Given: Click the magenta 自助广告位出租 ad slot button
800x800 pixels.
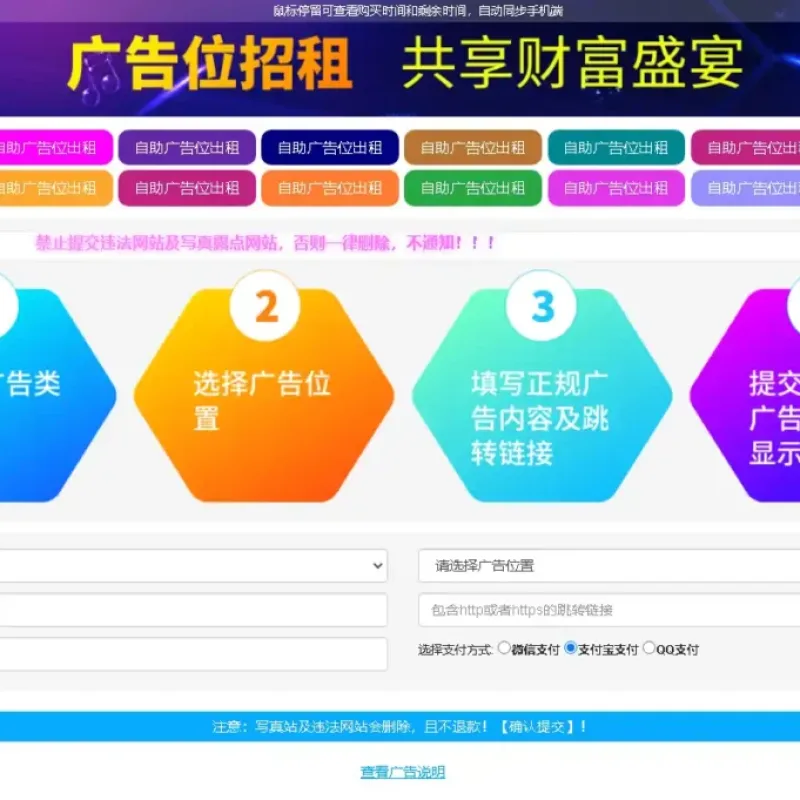Looking at the screenshot, I should click(55, 147).
